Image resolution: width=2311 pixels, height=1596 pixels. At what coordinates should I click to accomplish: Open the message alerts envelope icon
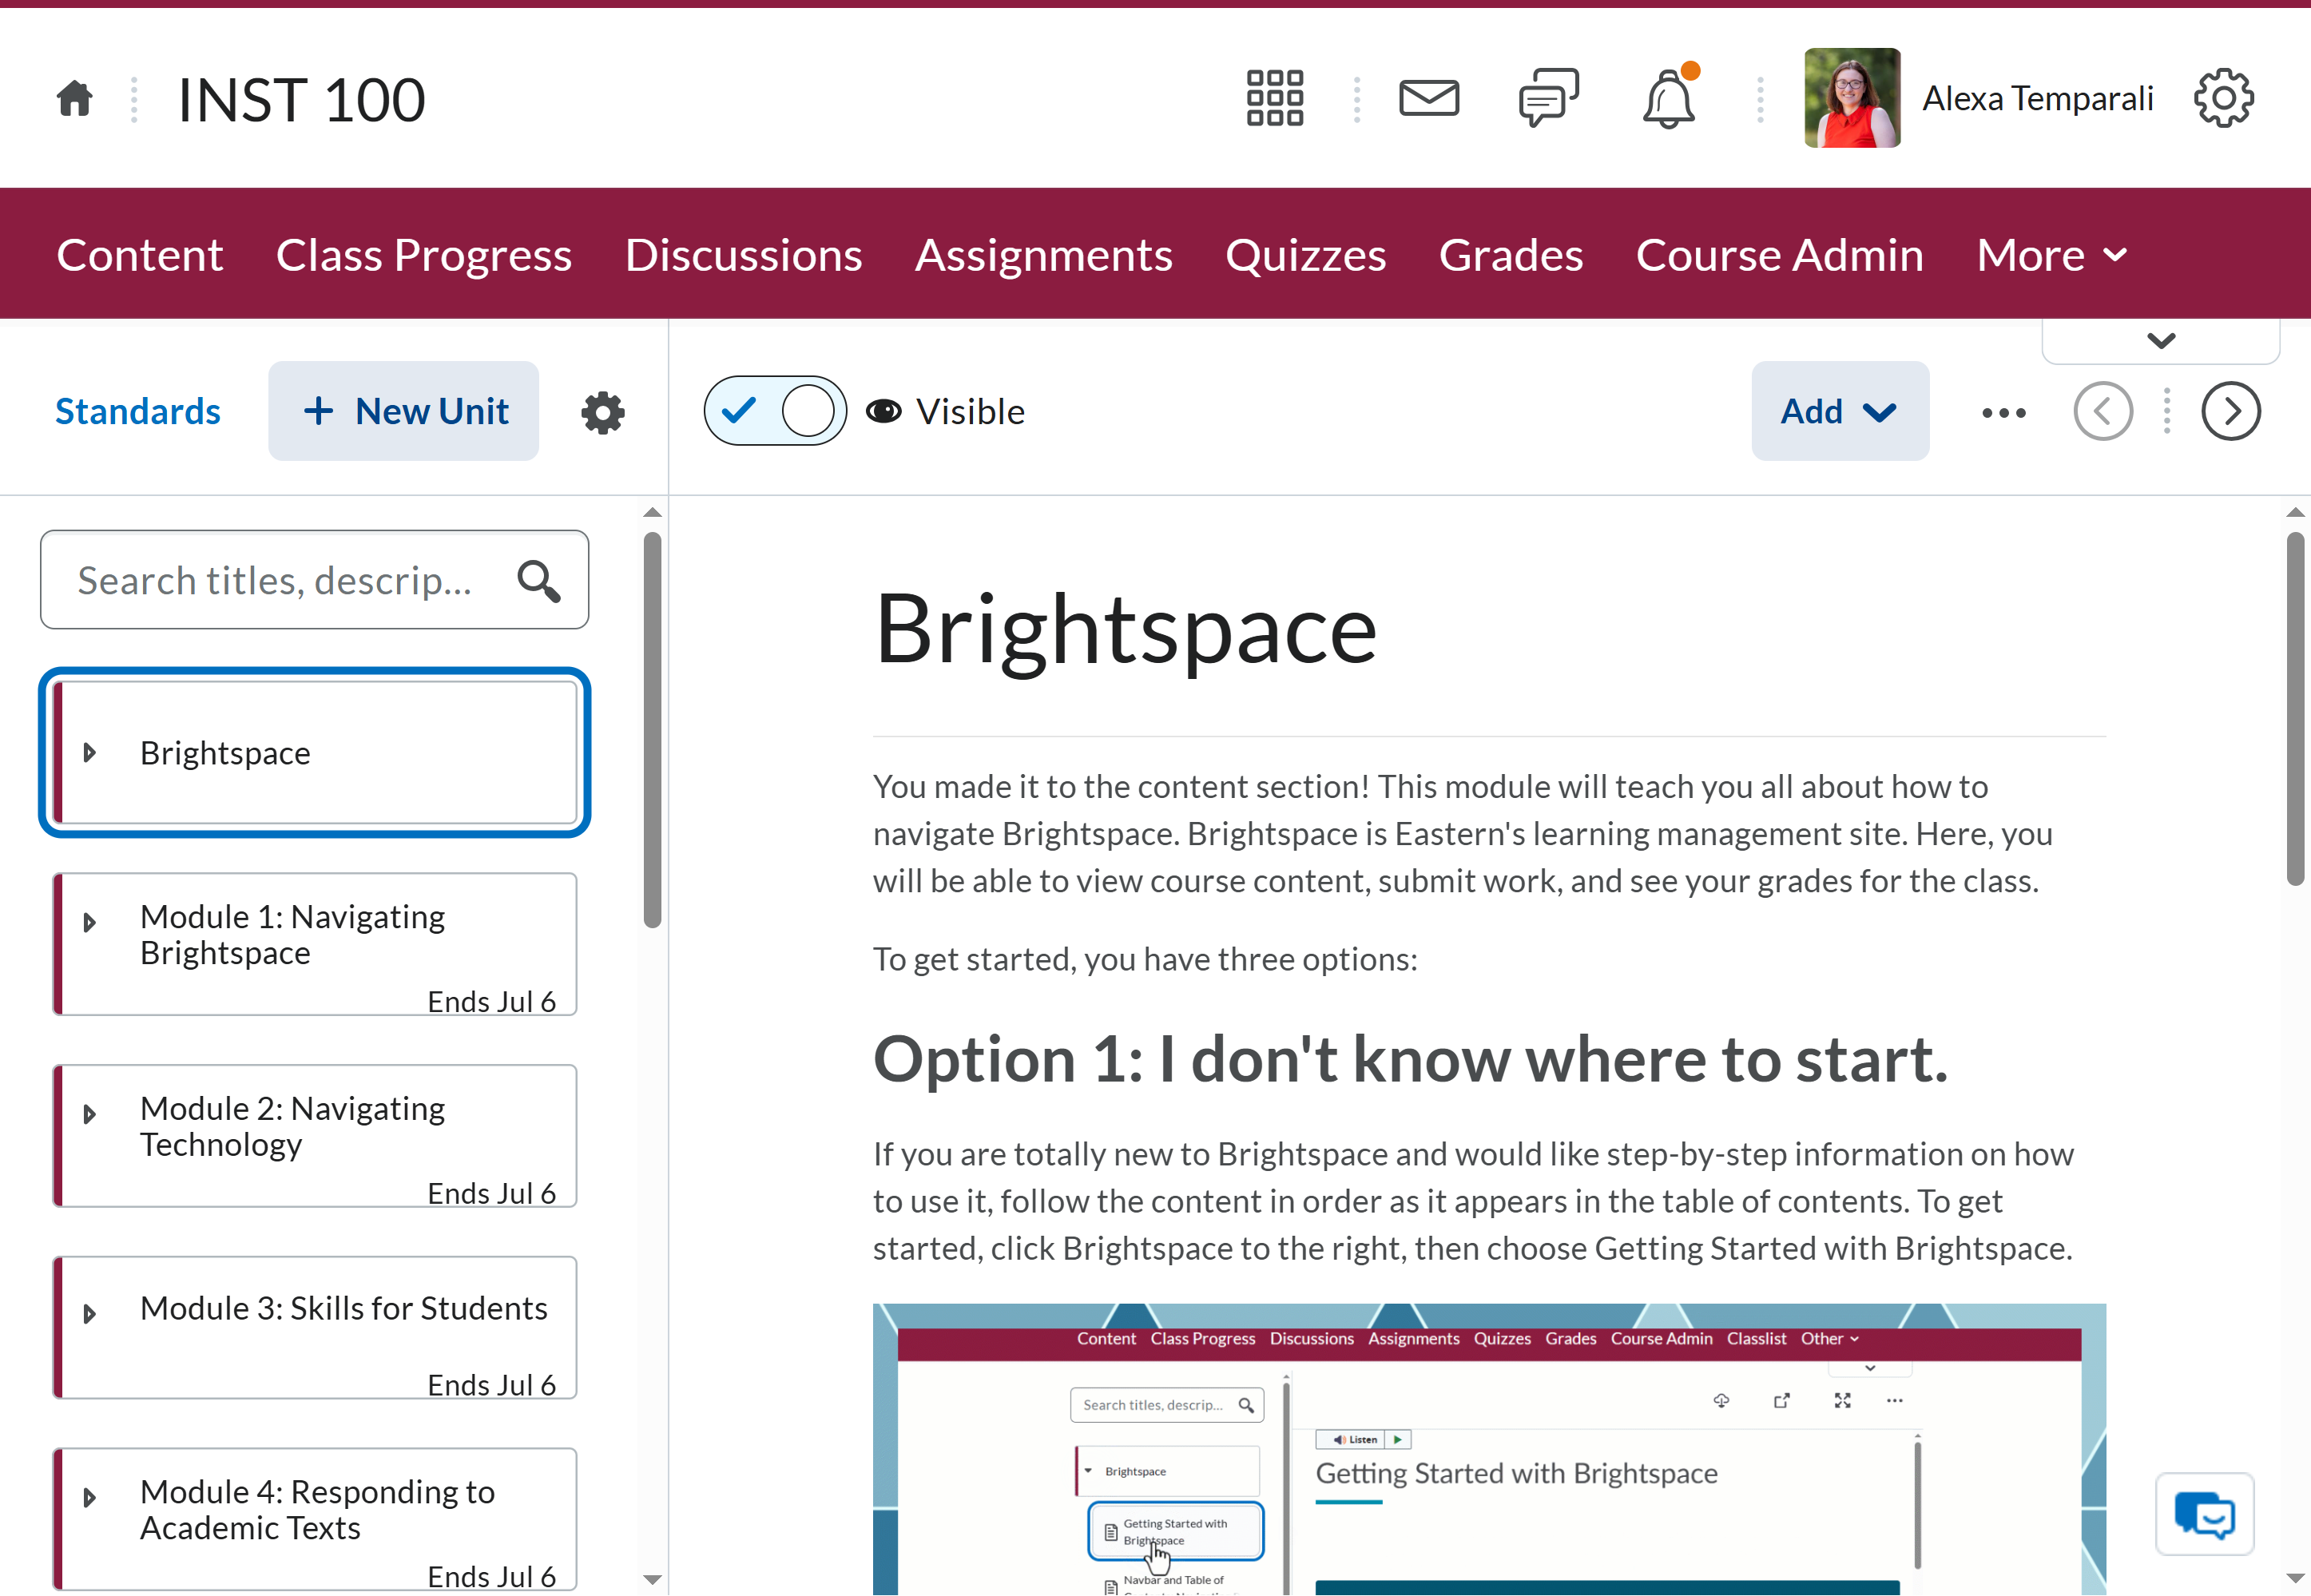click(x=1428, y=98)
